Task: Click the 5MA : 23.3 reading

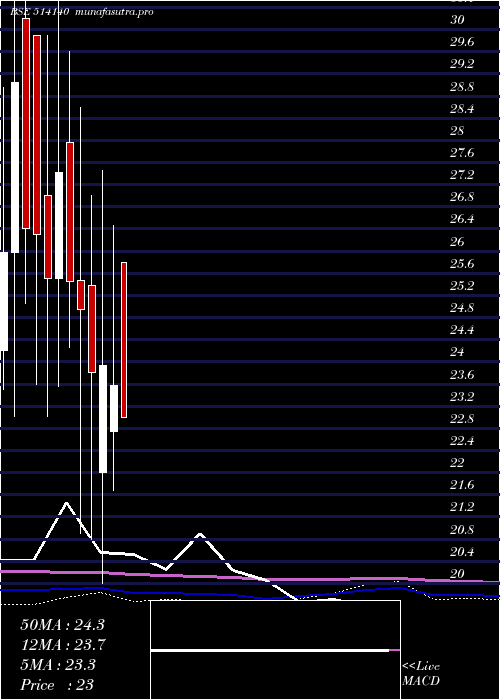Action: (58, 665)
